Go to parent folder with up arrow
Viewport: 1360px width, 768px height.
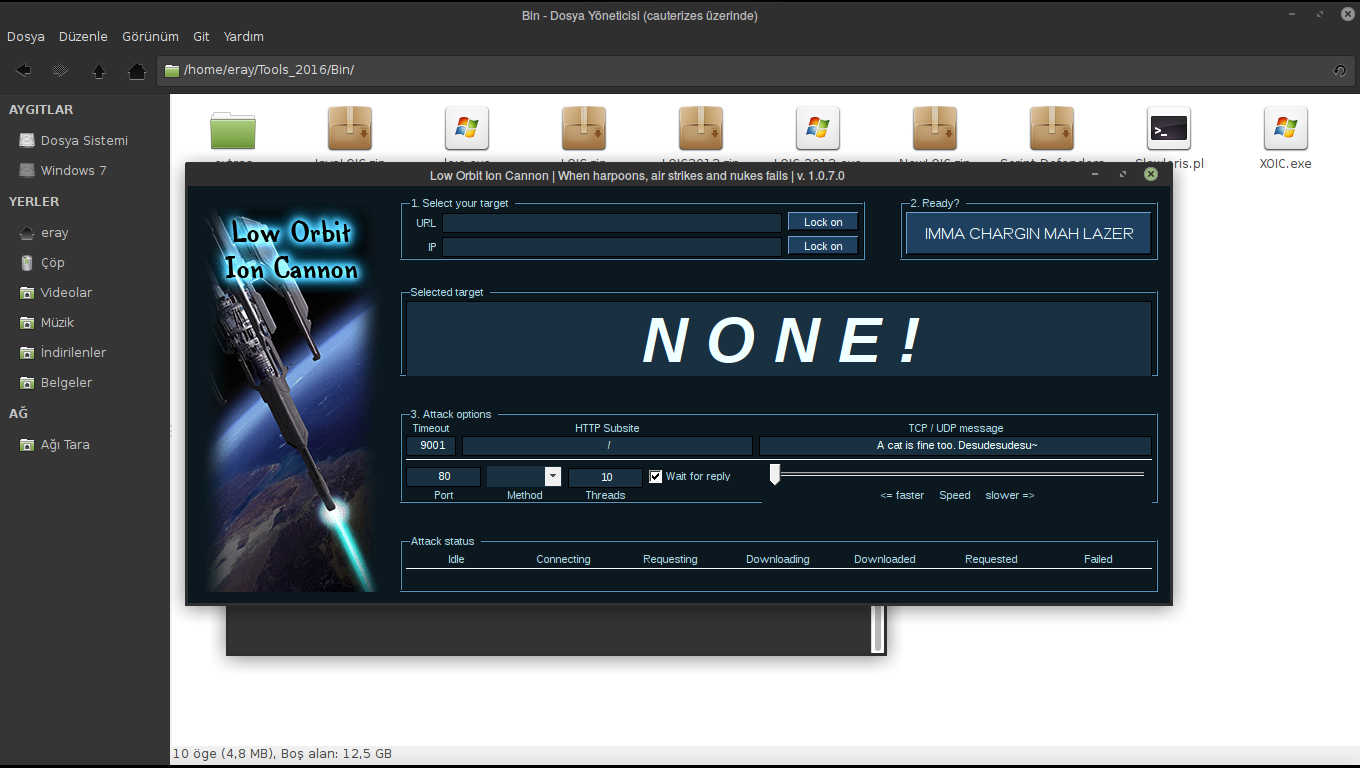(98, 71)
